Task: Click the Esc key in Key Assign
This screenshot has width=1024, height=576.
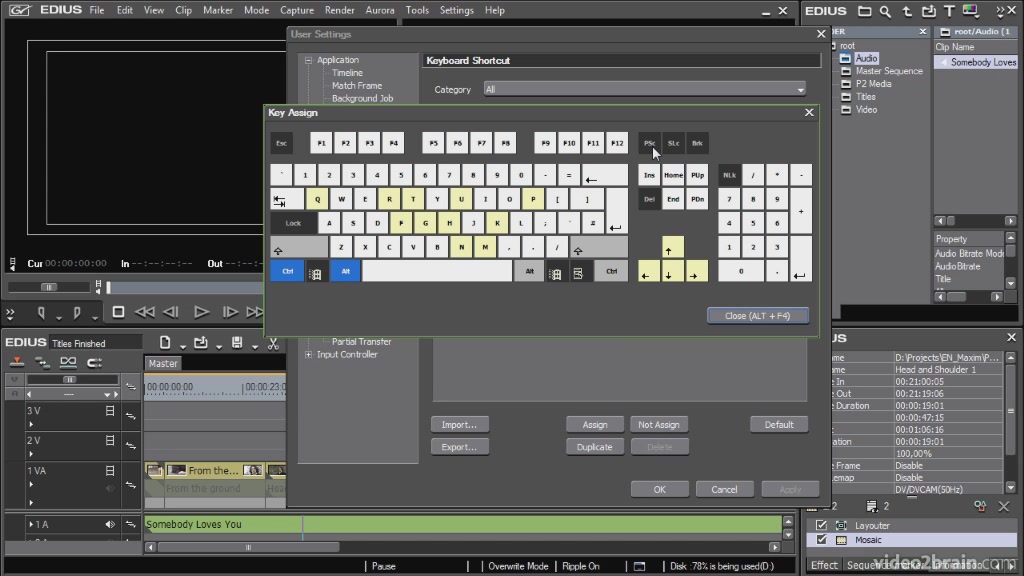Action: (281, 143)
